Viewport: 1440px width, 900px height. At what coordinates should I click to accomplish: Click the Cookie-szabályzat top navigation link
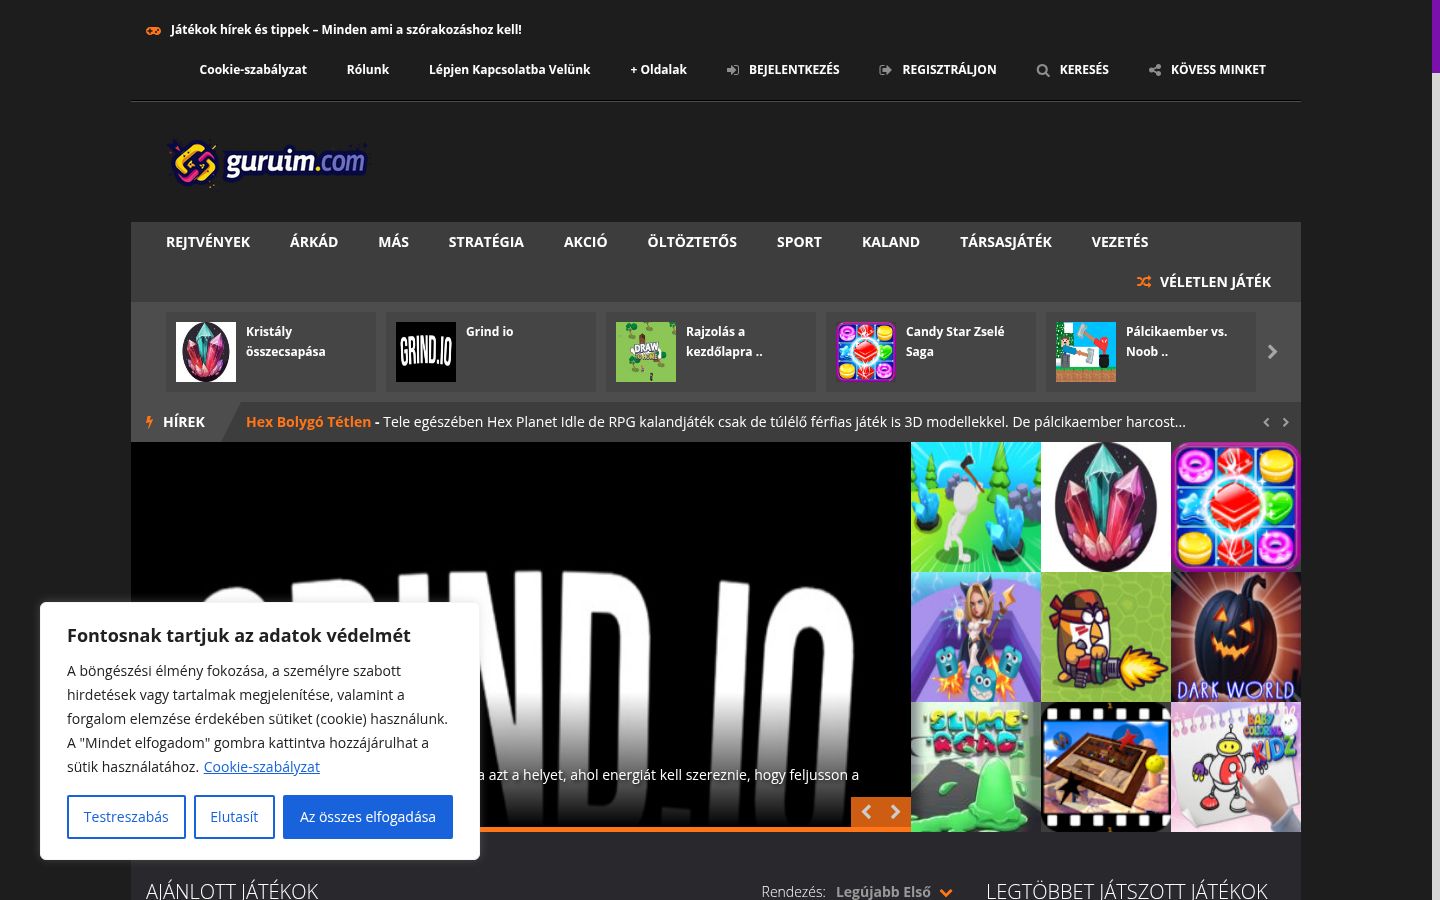pyautogui.click(x=253, y=70)
